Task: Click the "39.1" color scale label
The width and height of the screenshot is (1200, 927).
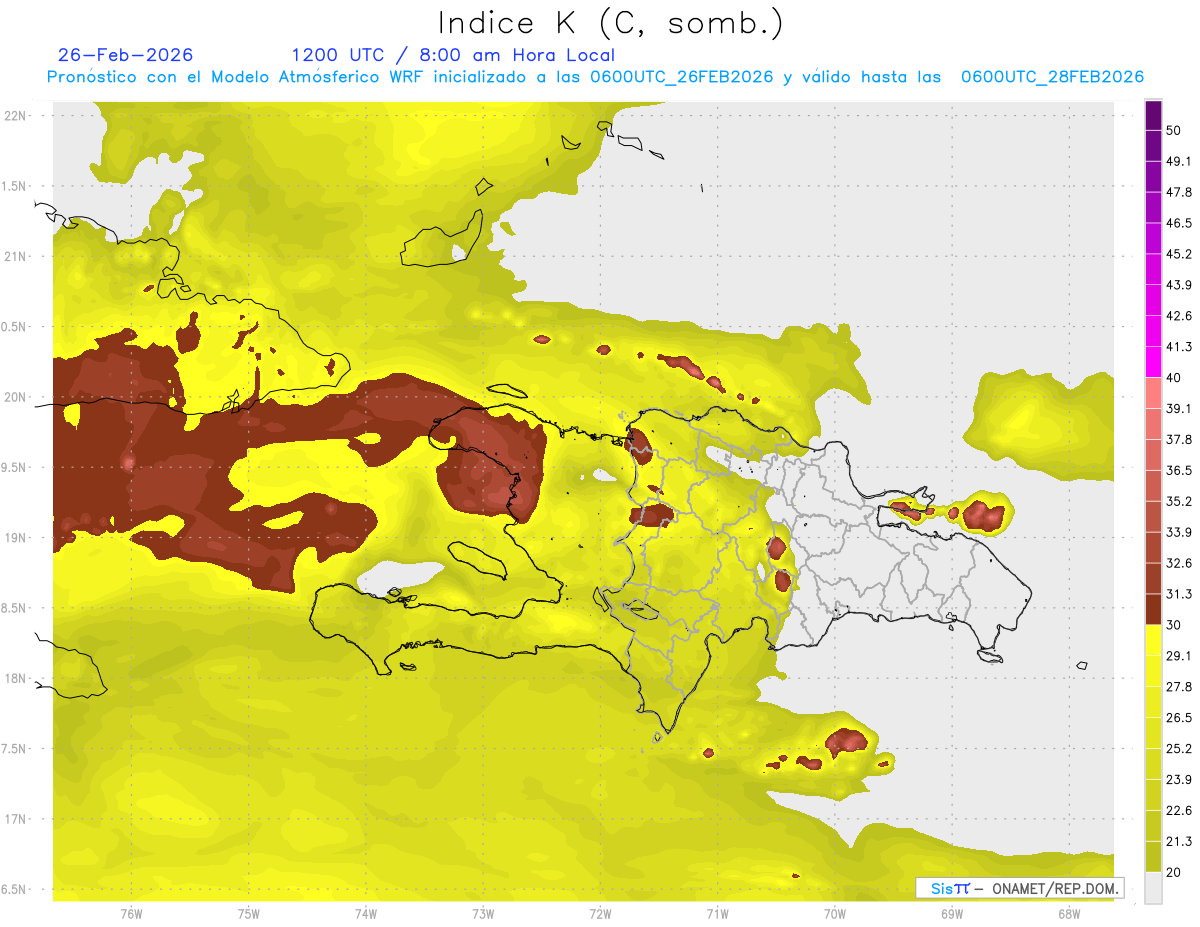Action: click(x=1179, y=409)
